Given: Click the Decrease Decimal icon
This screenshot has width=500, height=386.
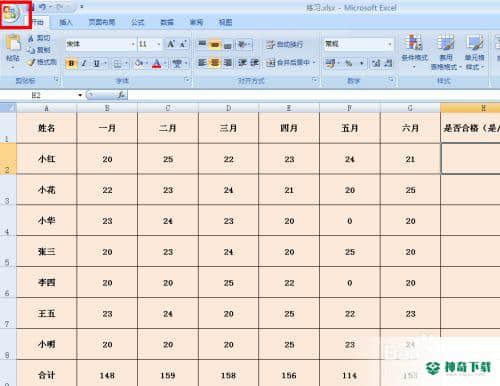Looking at the screenshot, I should 388,63.
